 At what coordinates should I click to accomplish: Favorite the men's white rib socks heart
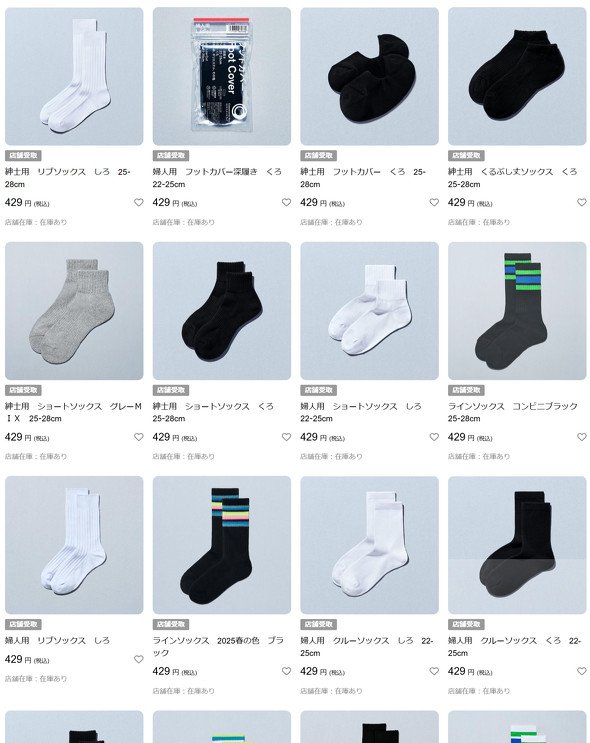[138, 202]
